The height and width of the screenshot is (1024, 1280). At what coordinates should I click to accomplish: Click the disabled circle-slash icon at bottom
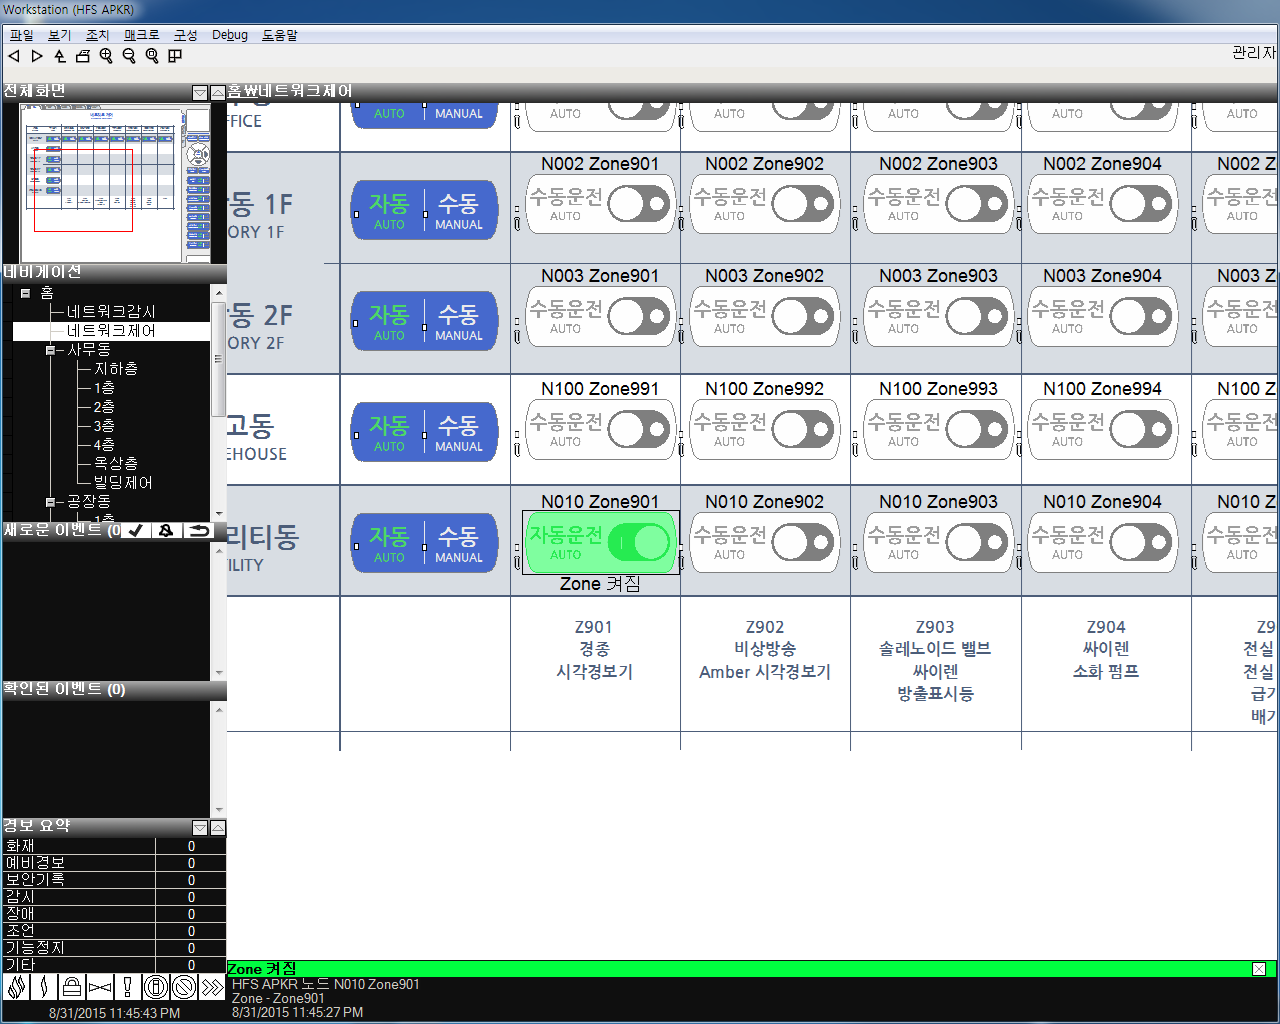pos(183,988)
